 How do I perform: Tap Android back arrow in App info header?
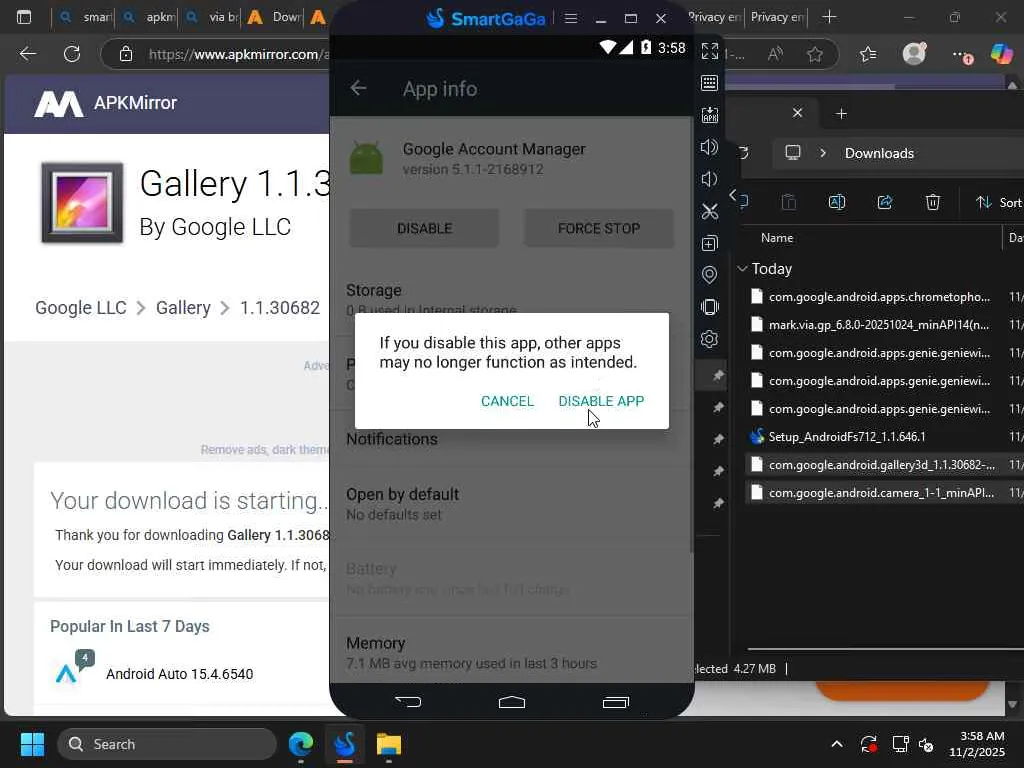point(358,88)
